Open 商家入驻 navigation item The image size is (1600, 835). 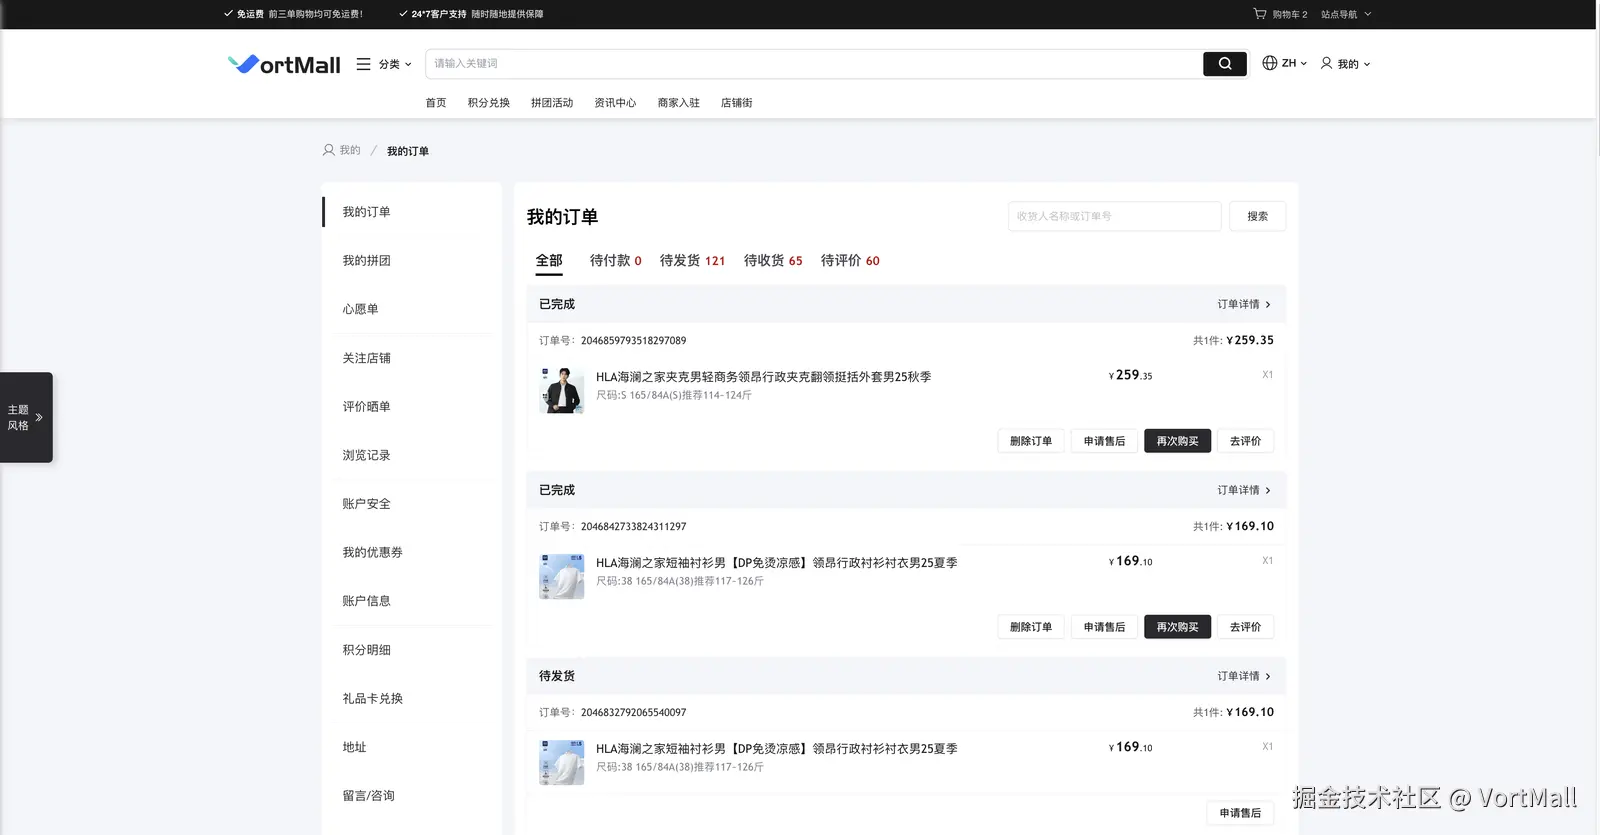[678, 103]
